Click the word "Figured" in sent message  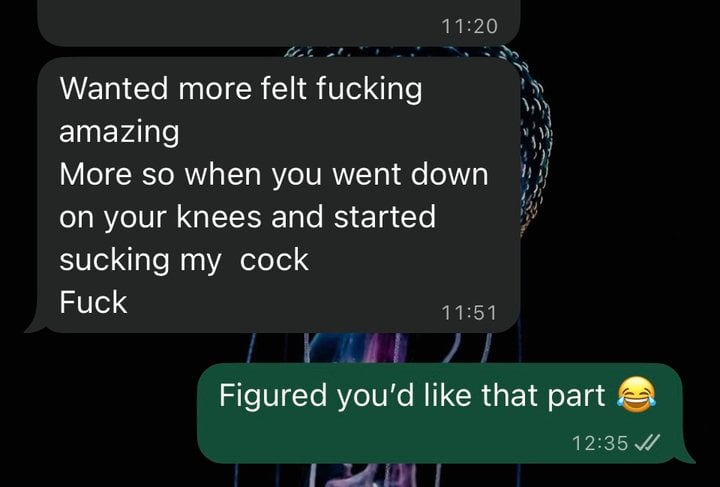(273, 395)
